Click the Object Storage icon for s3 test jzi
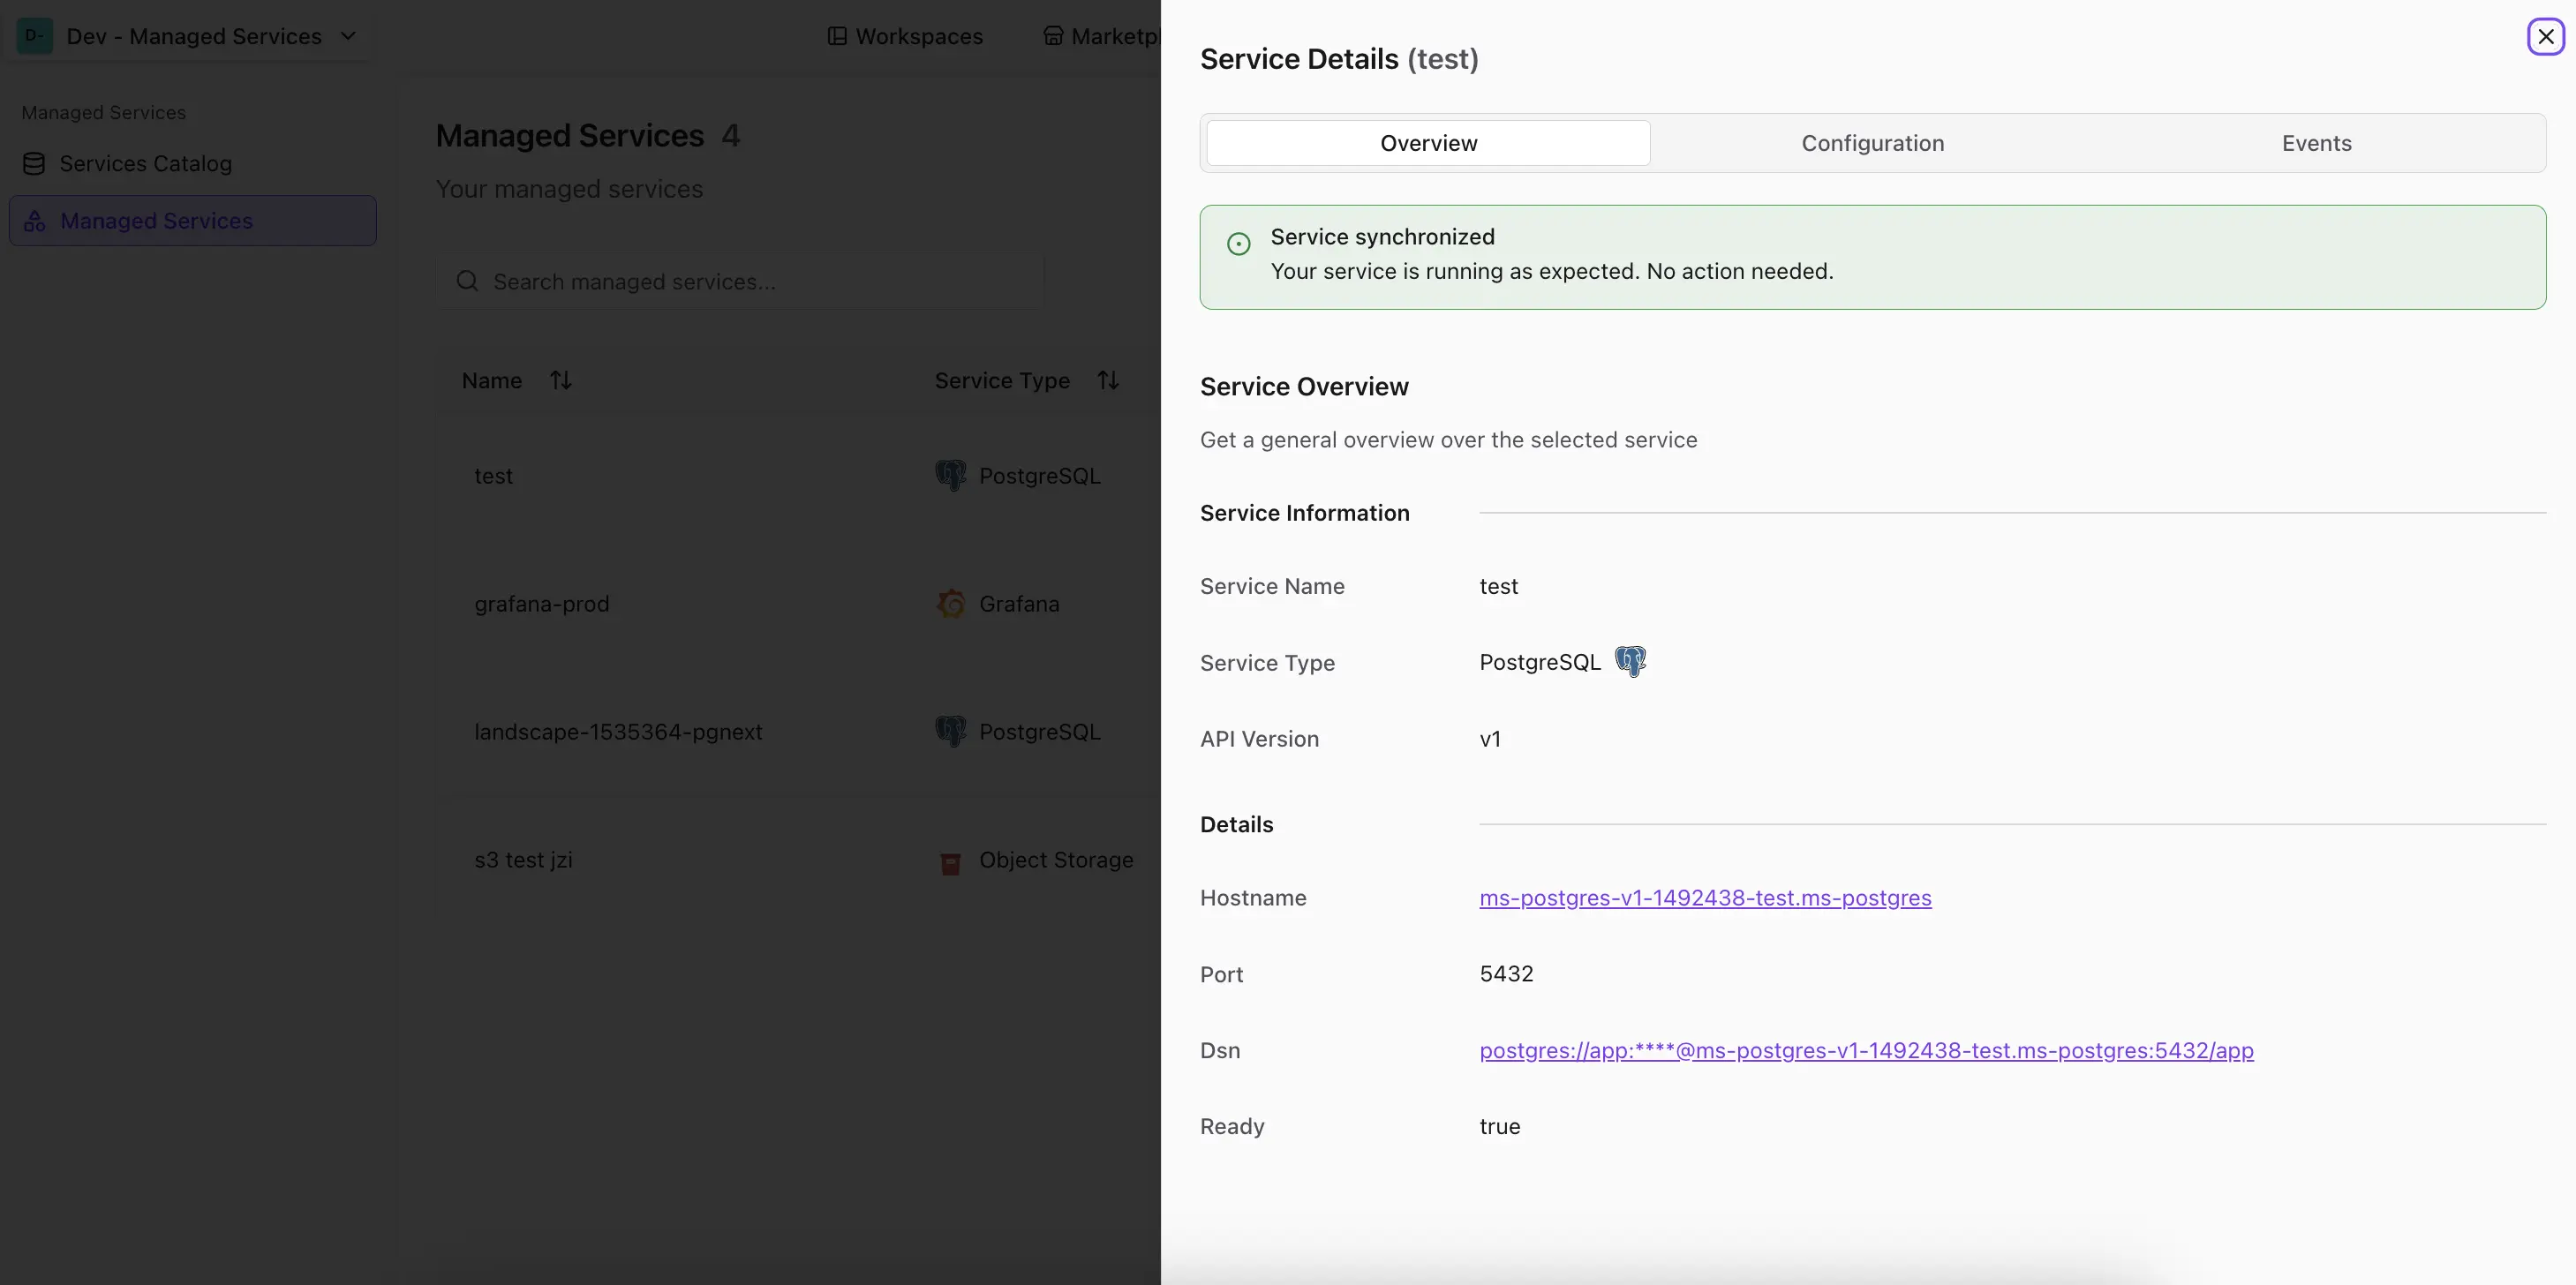Image resolution: width=2576 pixels, height=1285 pixels. (x=949, y=862)
